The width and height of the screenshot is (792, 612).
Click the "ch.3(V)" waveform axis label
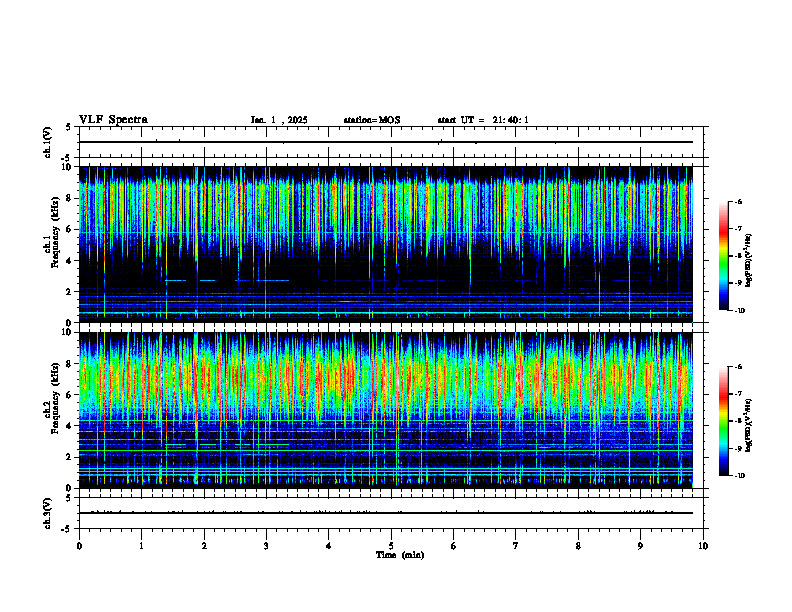pyautogui.click(x=48, y=513)
